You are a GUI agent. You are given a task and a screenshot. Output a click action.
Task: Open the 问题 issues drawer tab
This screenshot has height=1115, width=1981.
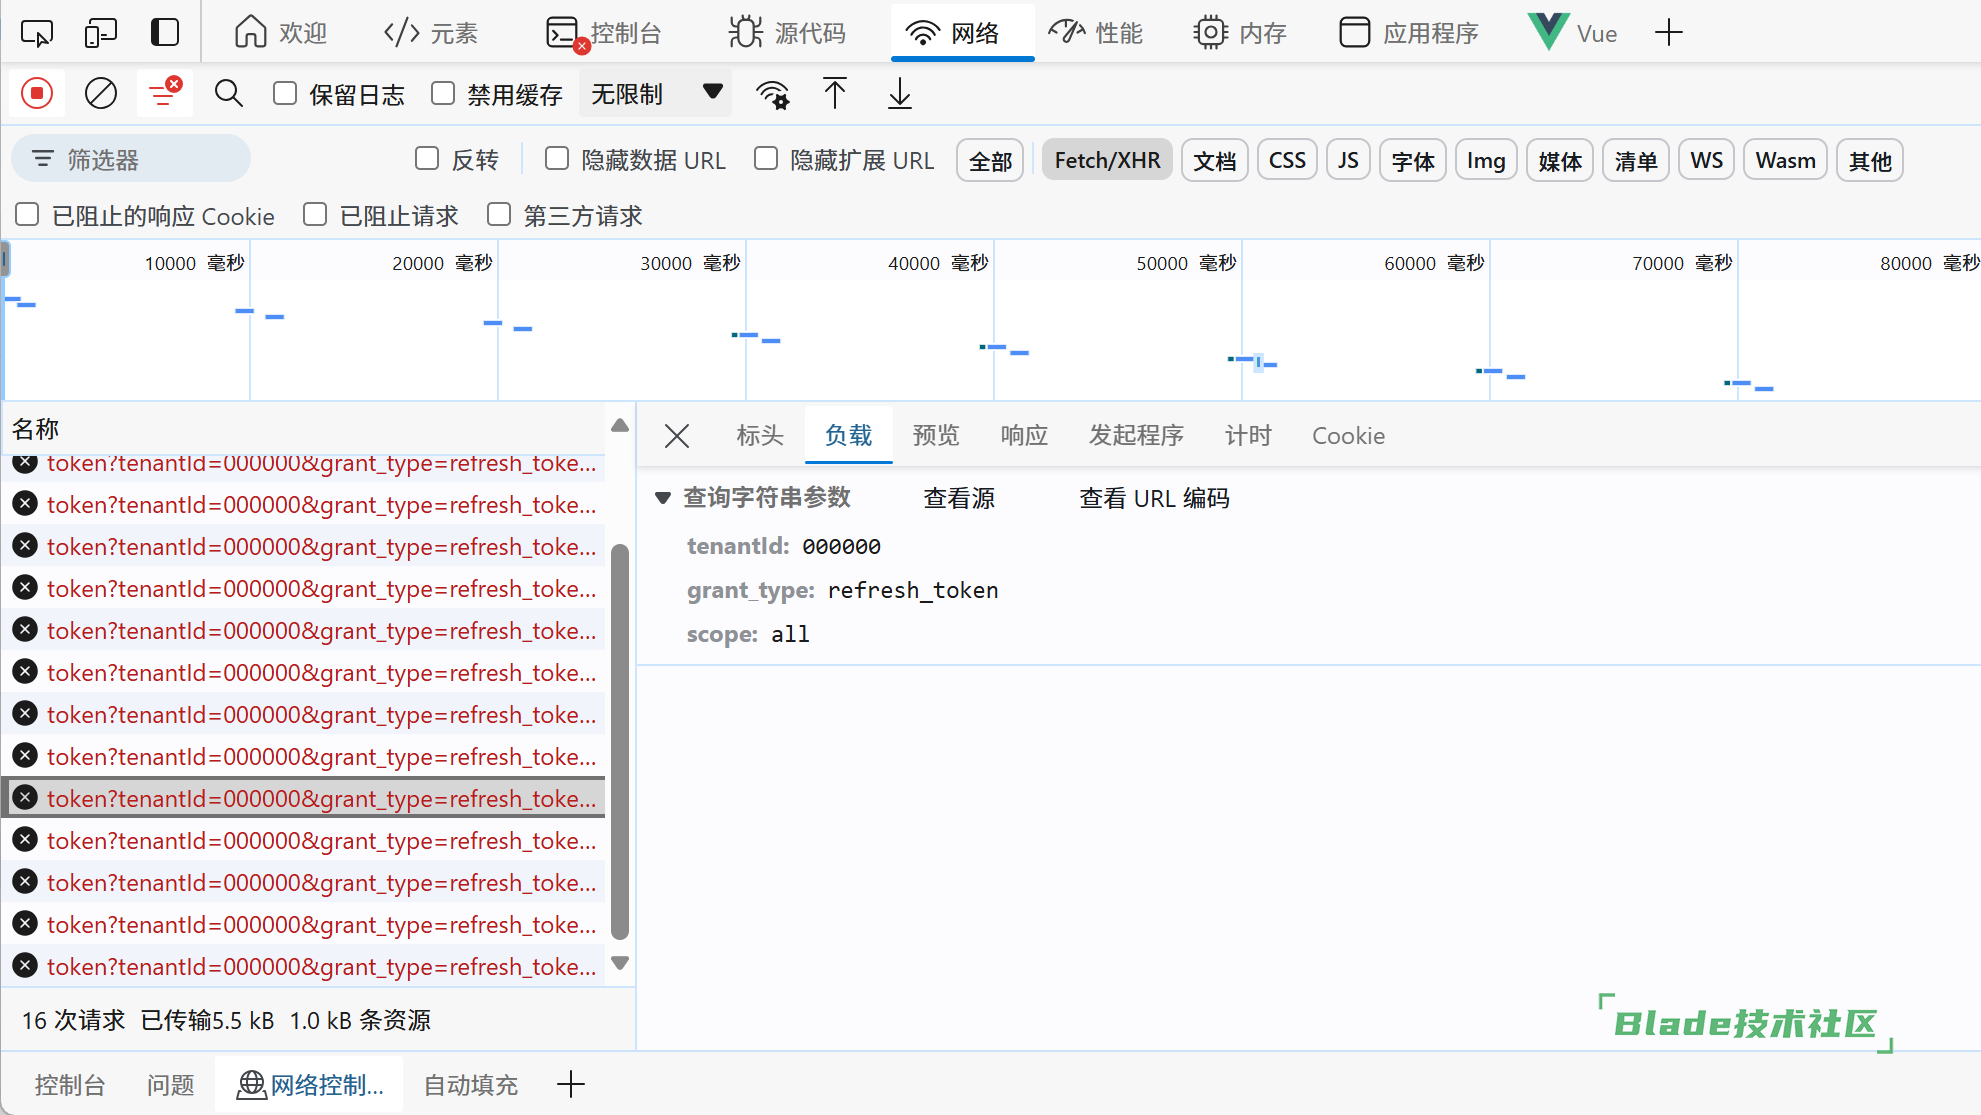click(x=170, y=1085)
